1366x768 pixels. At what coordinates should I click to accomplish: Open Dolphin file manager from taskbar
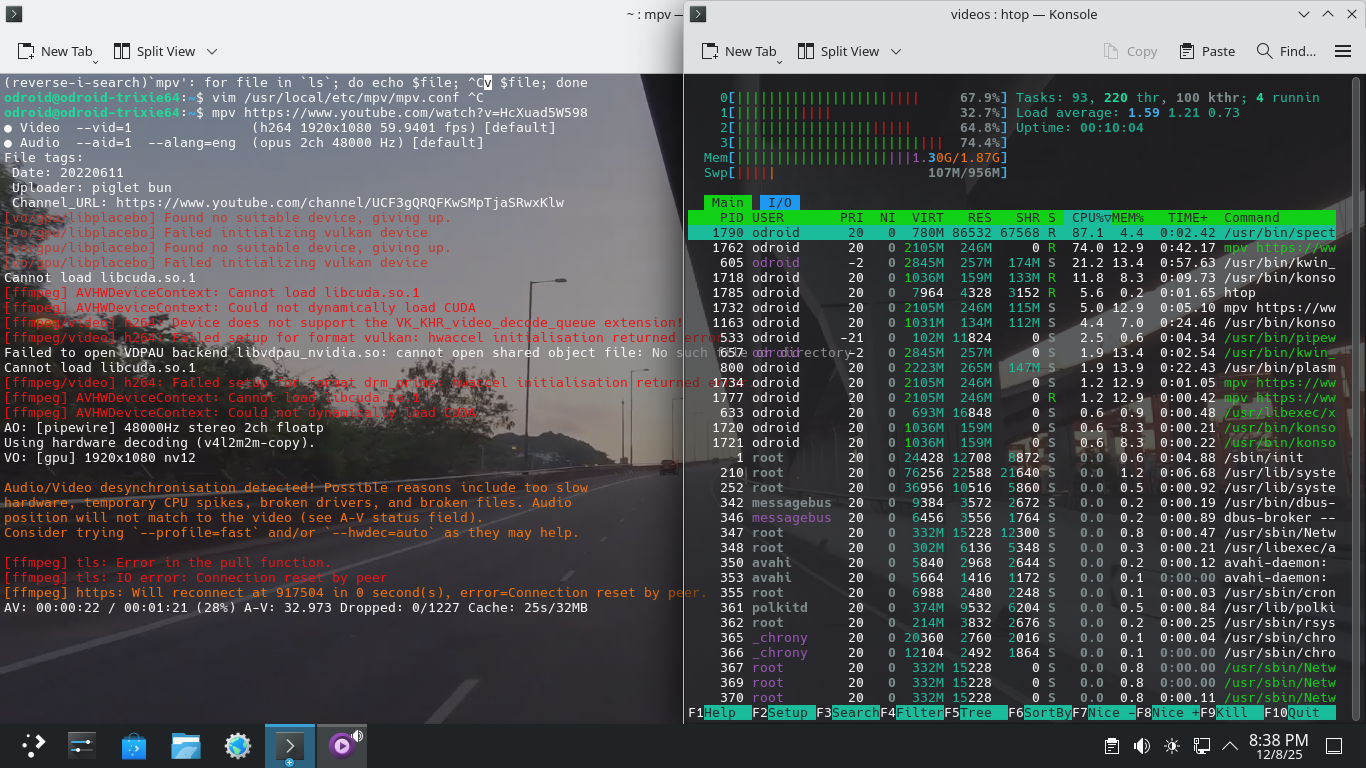[186, 745]
